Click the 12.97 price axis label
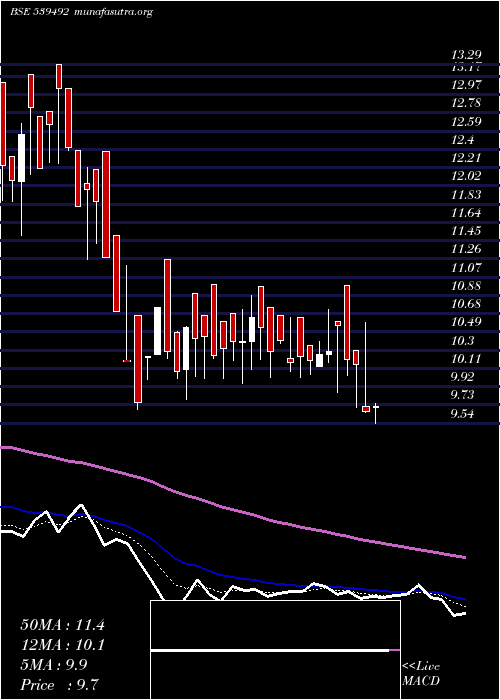The height and width of the screenshot is (700, 500). [466, 85]
